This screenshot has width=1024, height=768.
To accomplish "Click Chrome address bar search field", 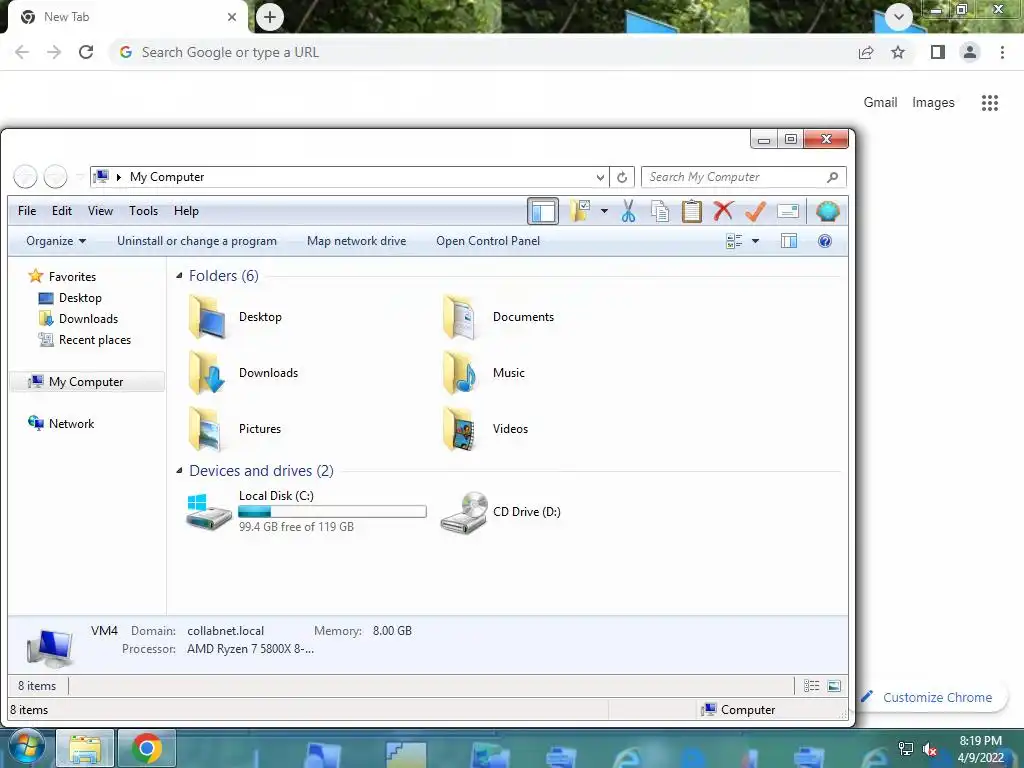I will pos(482,52).
